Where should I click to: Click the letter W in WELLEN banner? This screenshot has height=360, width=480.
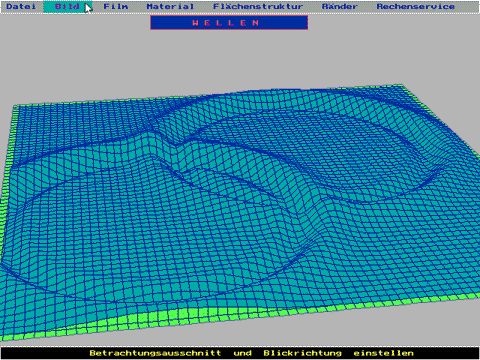[196, 23]
